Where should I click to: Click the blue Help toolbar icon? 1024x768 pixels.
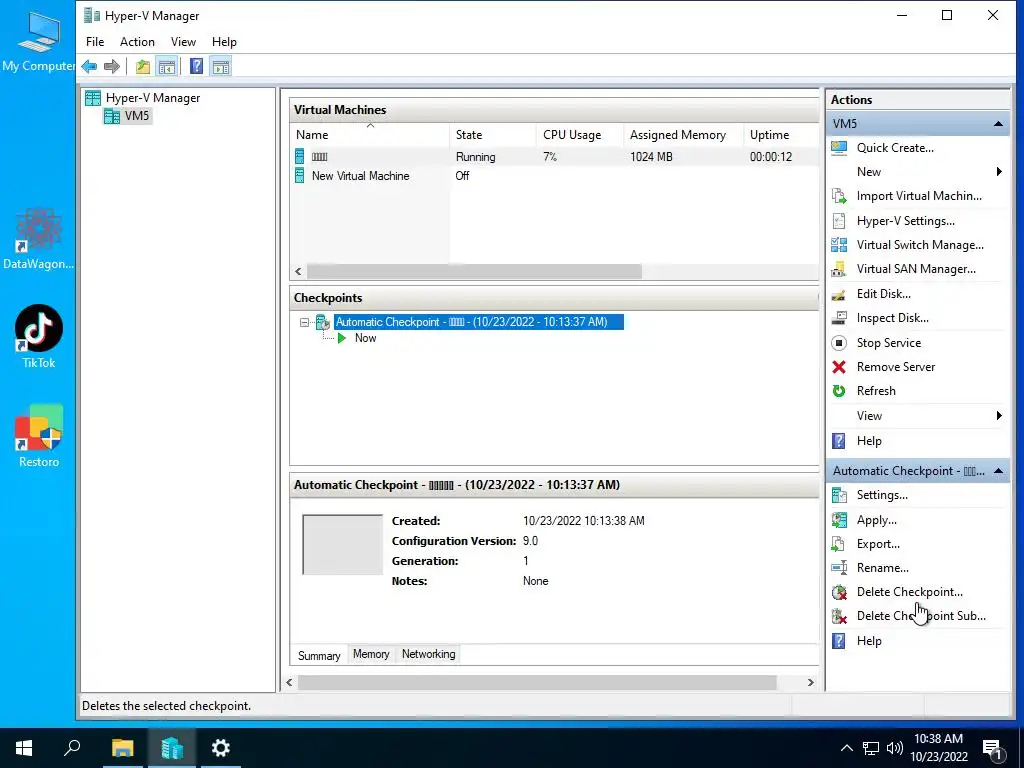point(197,66)
